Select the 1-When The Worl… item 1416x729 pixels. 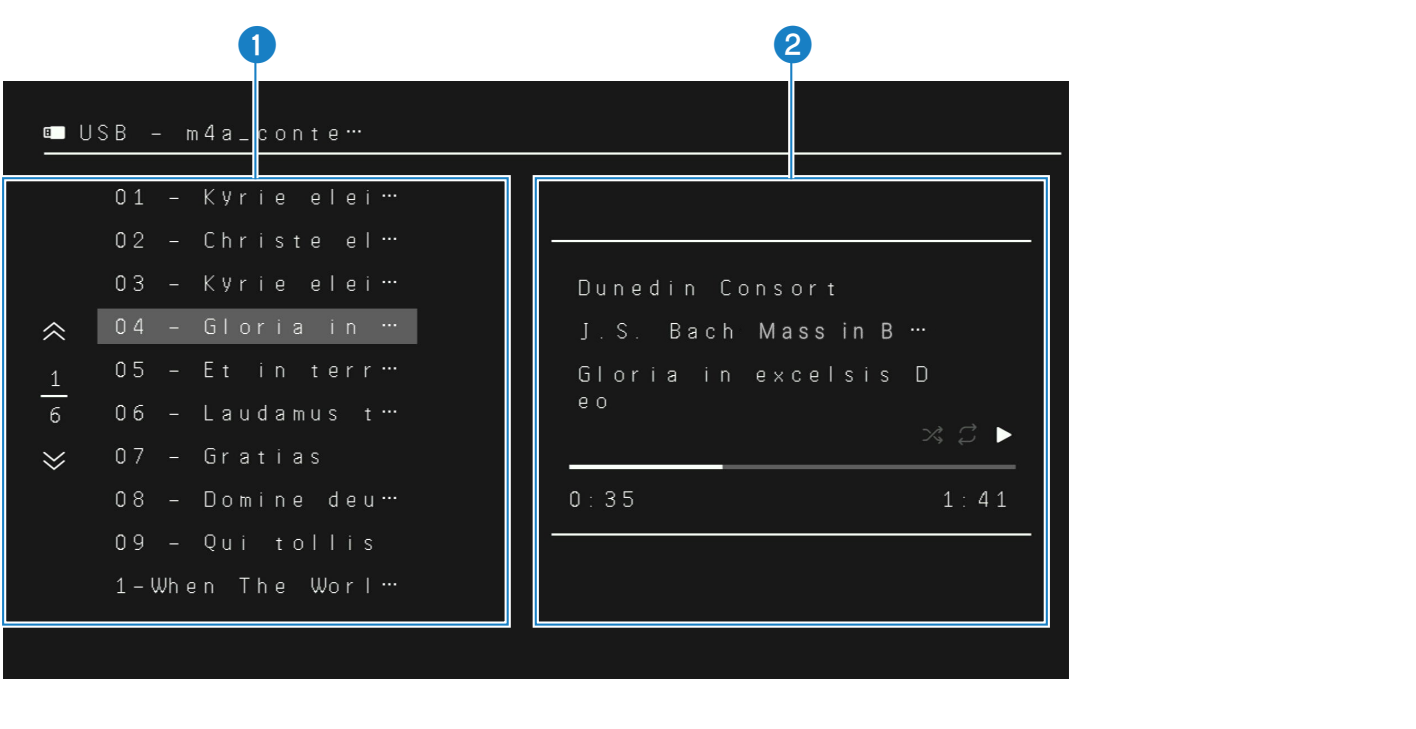(257, 586)
